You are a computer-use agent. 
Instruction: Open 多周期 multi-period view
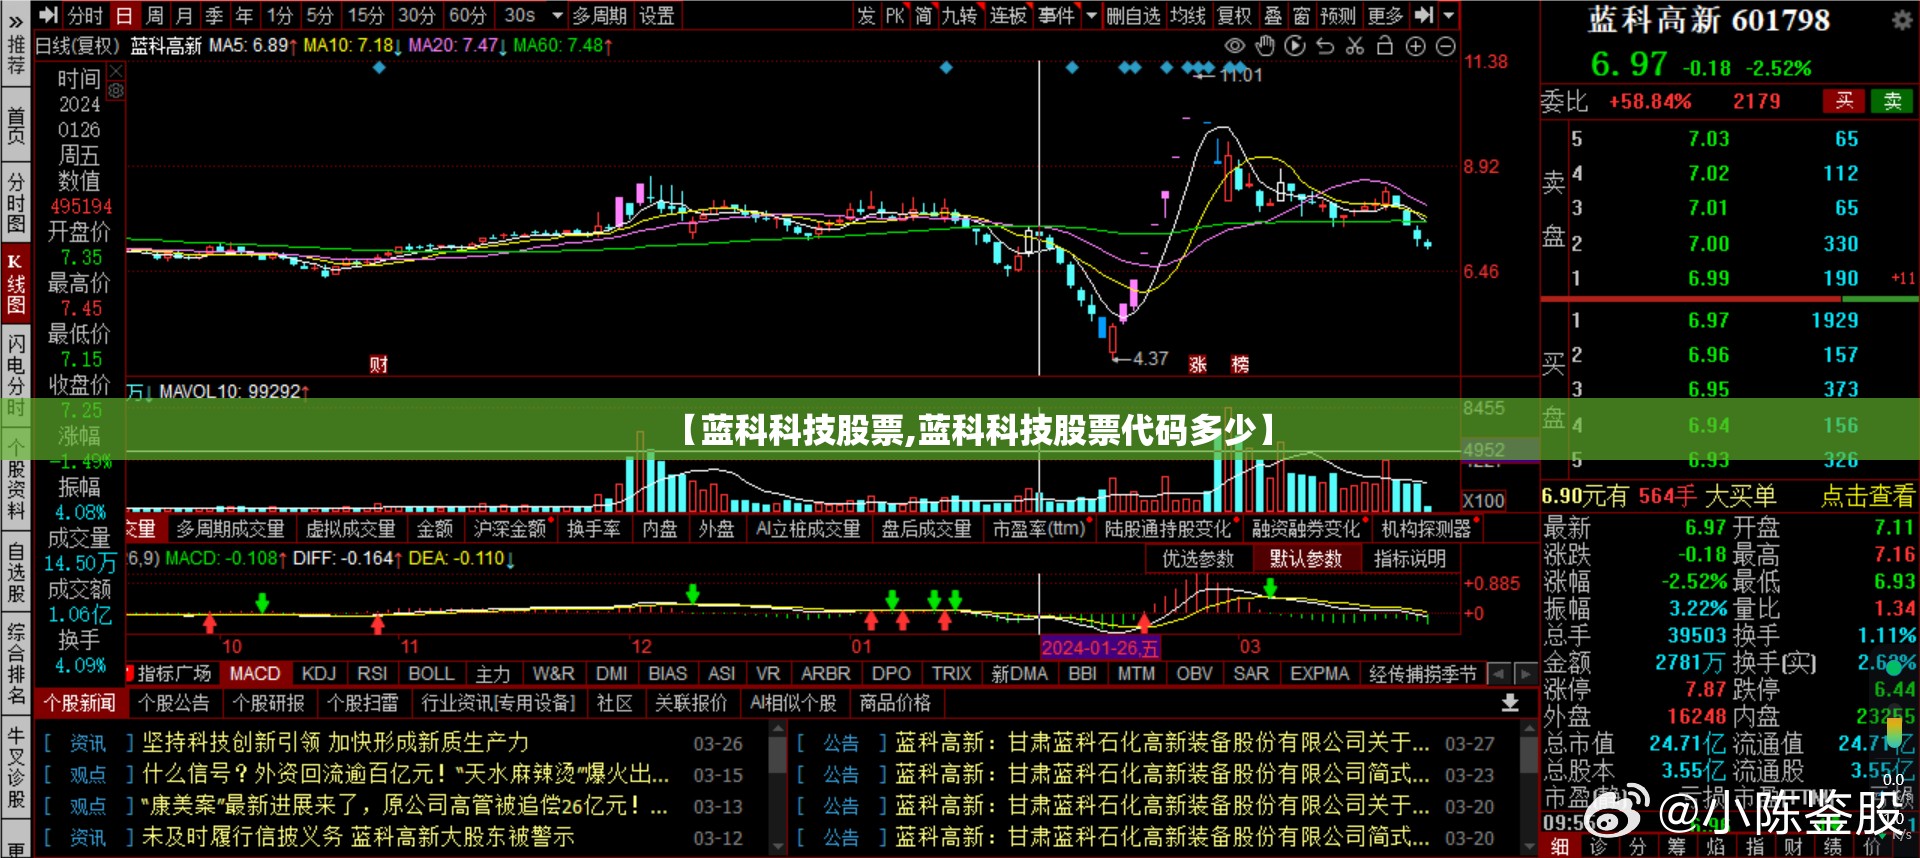[x=600, y=15]
